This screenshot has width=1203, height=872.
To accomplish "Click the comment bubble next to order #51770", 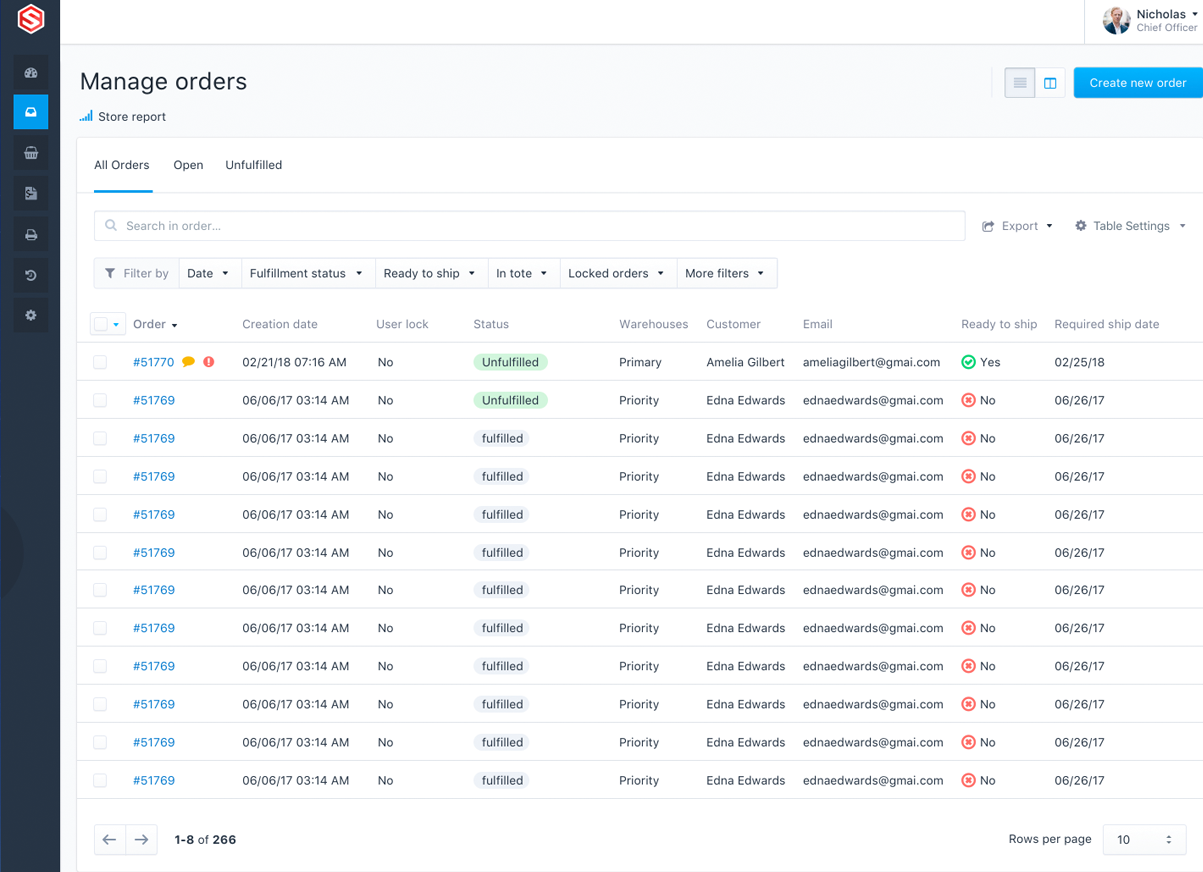I will pos(188,362).
